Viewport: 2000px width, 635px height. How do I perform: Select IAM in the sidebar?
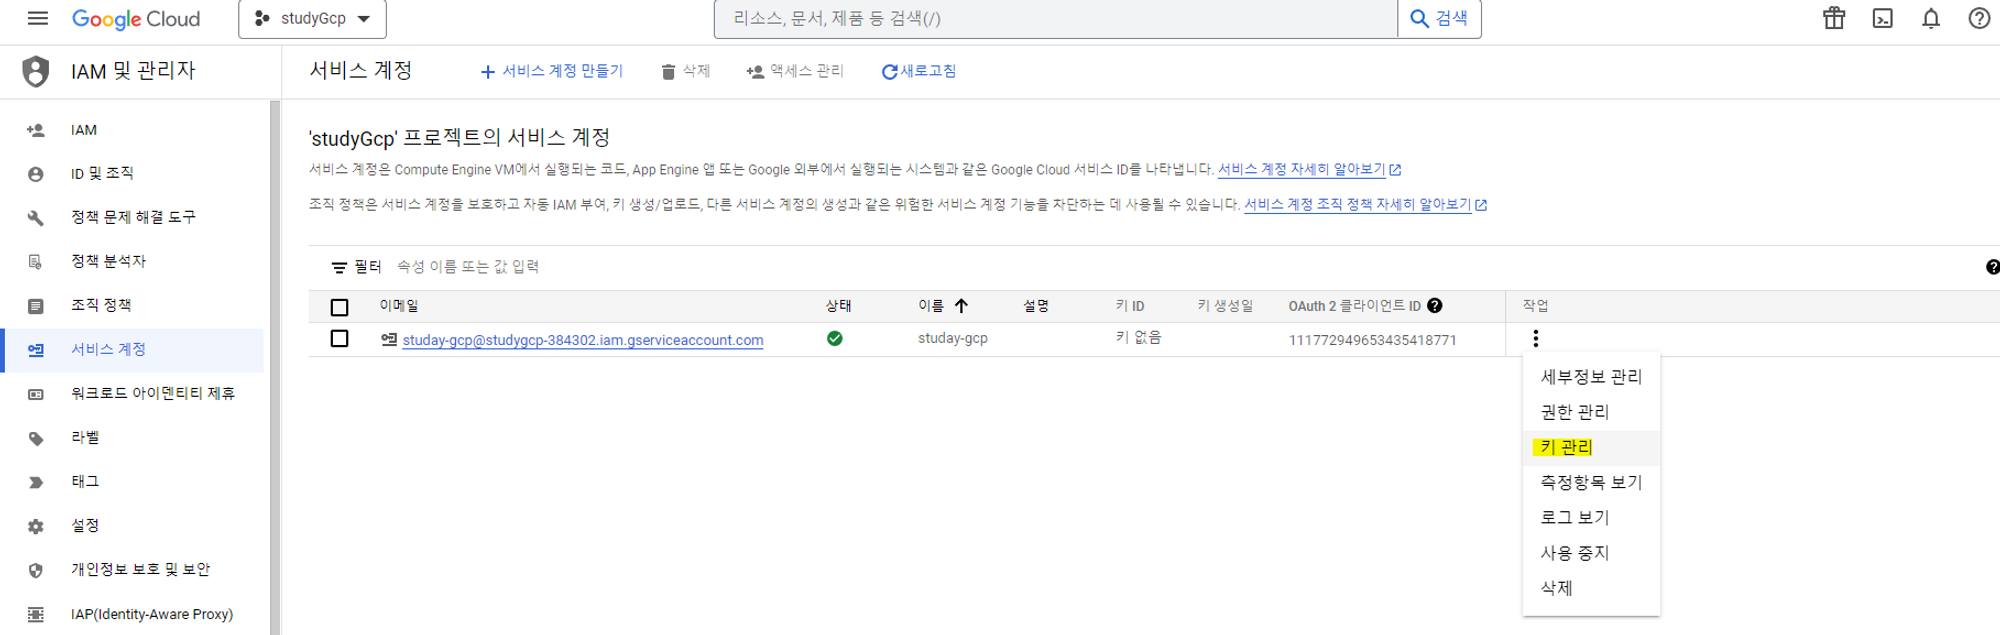click(x=132, y=130)
